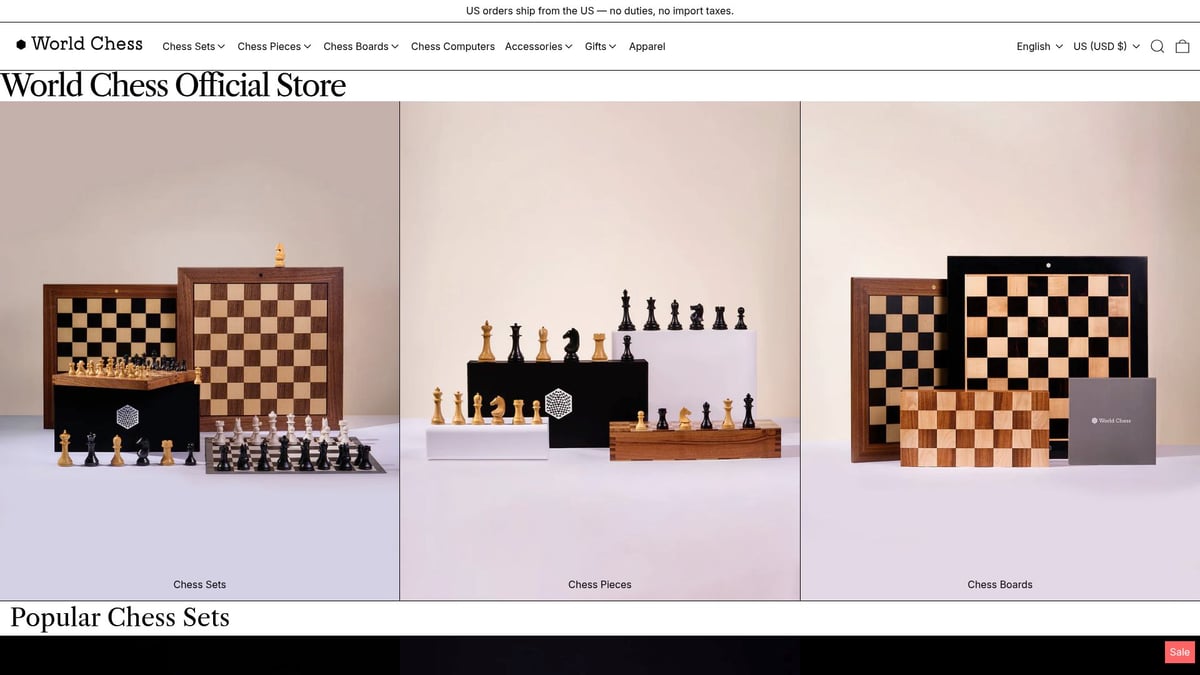Expand the Chess Sets dropdown menu
The image size is (1200, 675).
click(x=193, y=46)
